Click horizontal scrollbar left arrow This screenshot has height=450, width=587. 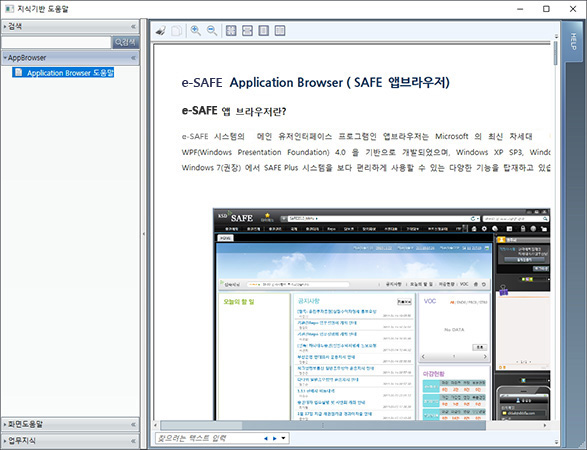pos(156,425)
